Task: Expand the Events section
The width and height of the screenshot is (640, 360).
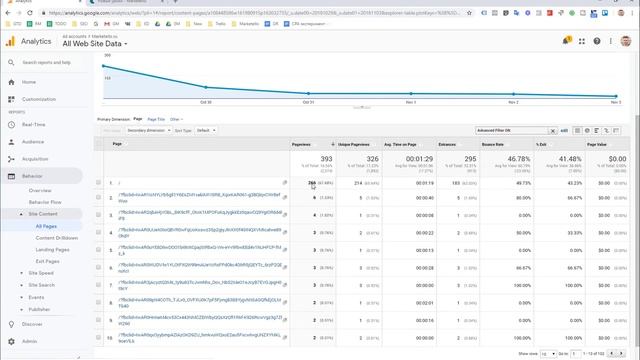Action: point(21,298)
